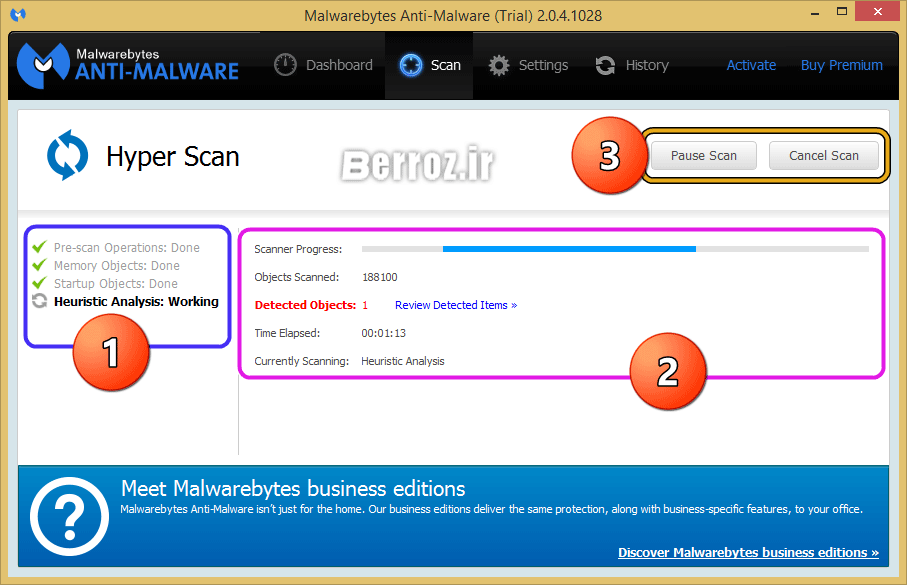Click the Currently Scanning value Heuristic Analysis
The width and height of the screenshot is (907, 585).
click(403, 361)
